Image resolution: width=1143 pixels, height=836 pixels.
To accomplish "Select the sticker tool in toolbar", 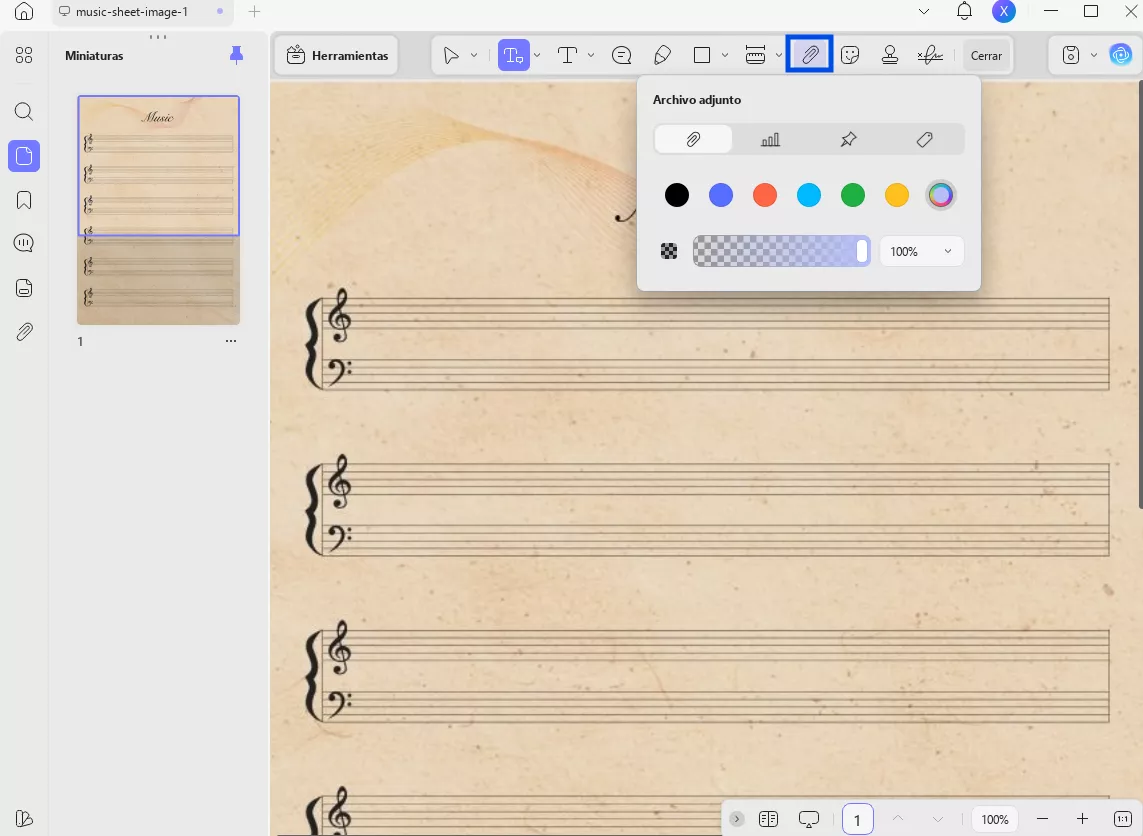I will pyautogui.click(x=850, y=56).
